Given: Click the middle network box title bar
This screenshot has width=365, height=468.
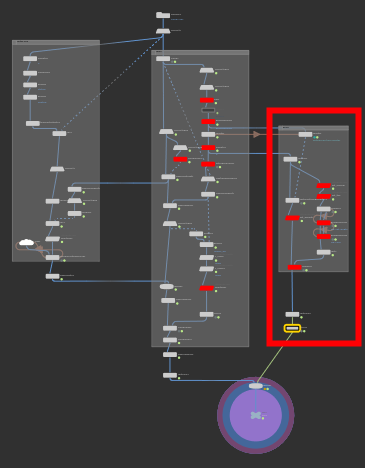Looking at the screenshot, I should [200, 52].
